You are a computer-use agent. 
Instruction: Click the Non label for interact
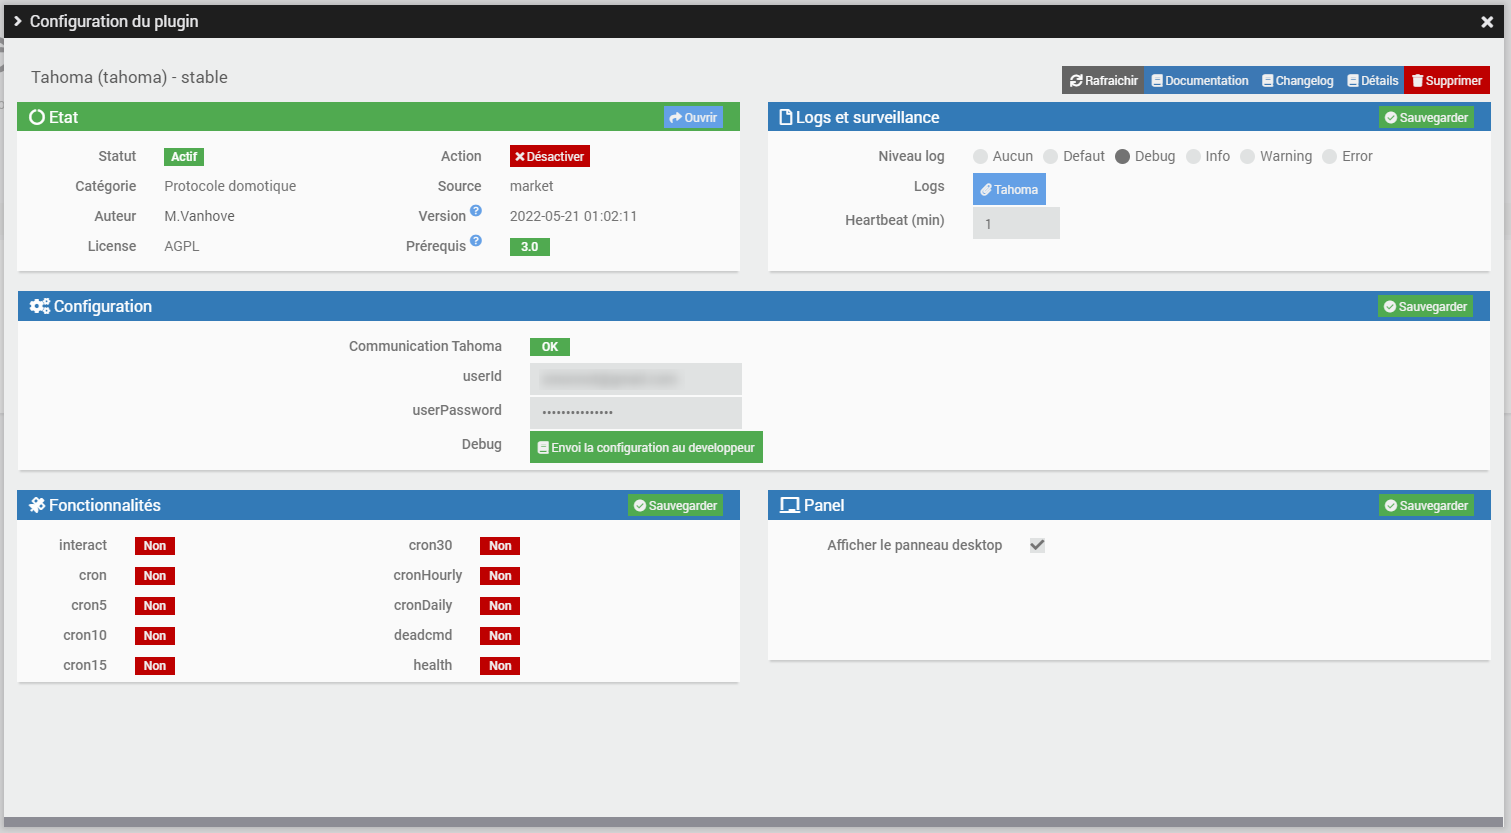click(x=155, y=545)
